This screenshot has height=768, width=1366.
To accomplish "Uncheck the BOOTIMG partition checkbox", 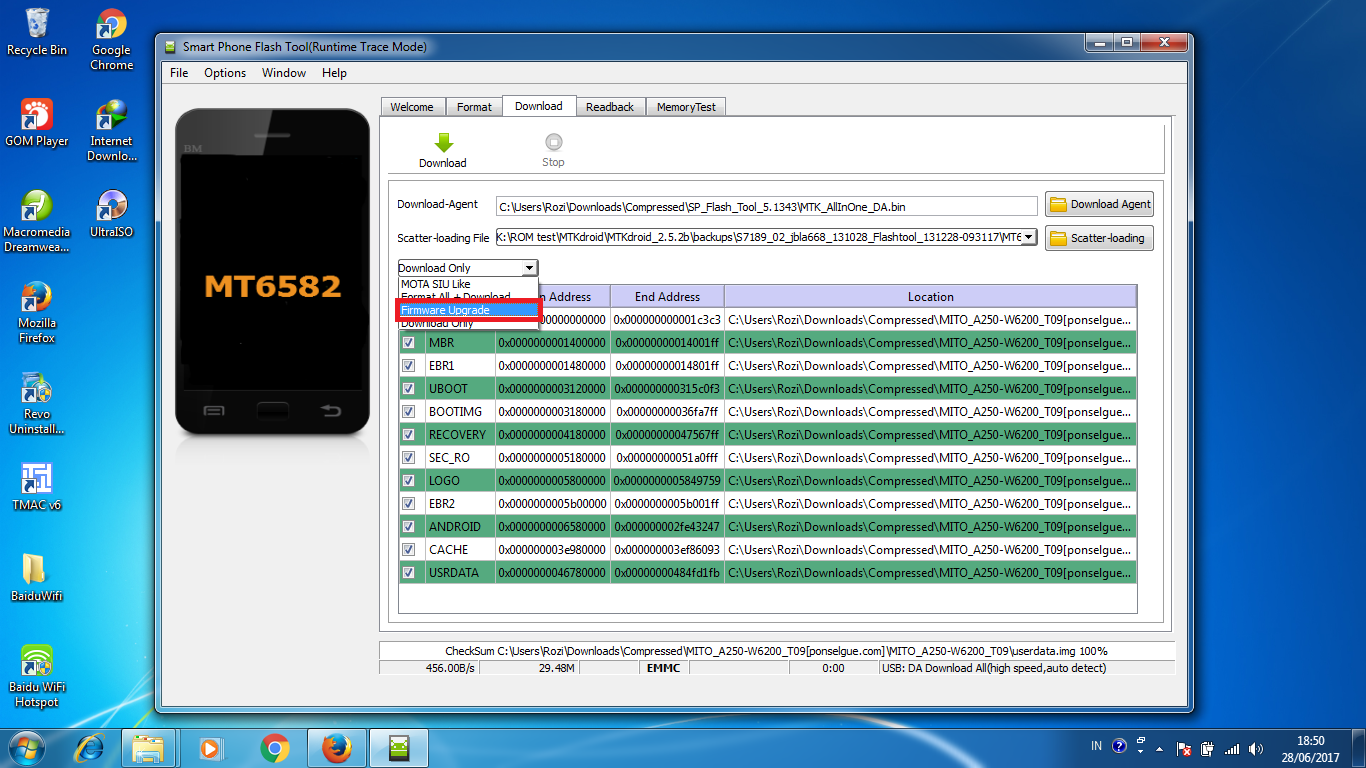I will (x=409, y=412).
